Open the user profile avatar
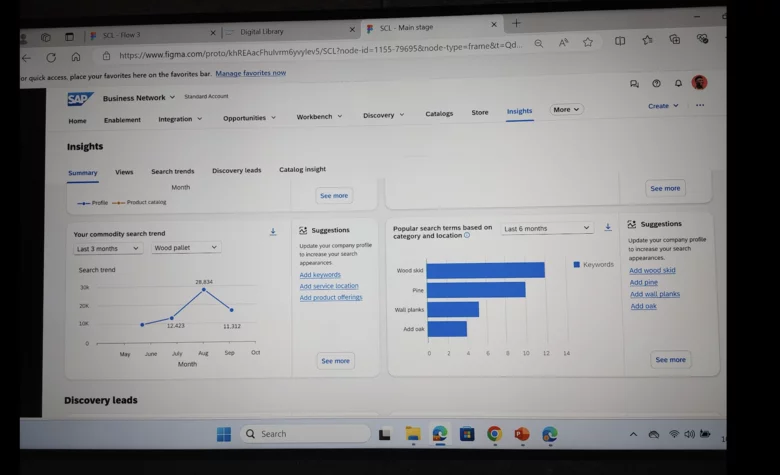 [699, 82]
